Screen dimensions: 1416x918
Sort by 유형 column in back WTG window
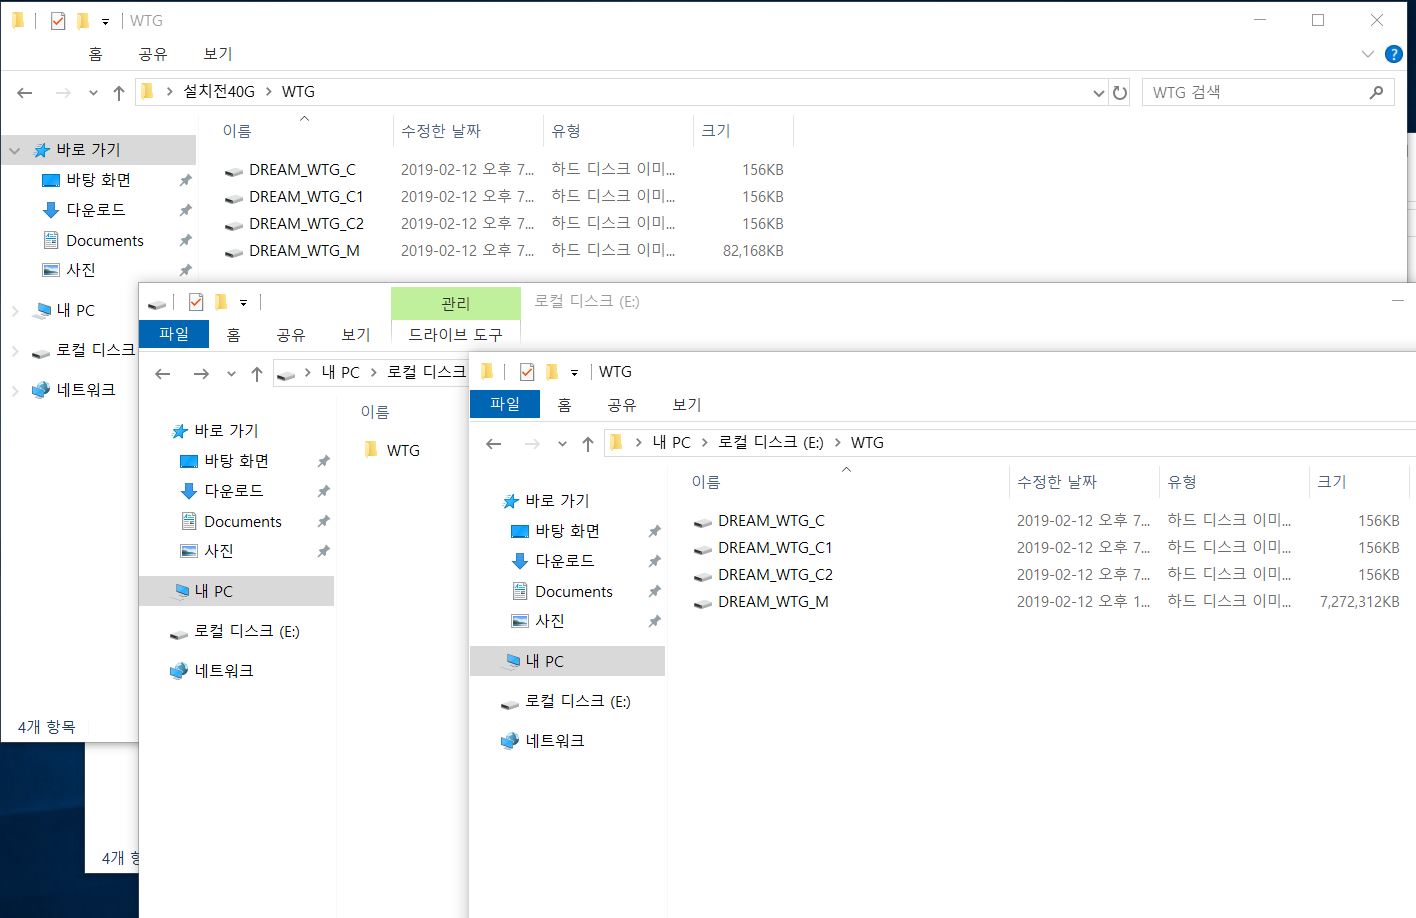[x=566, y=131]
